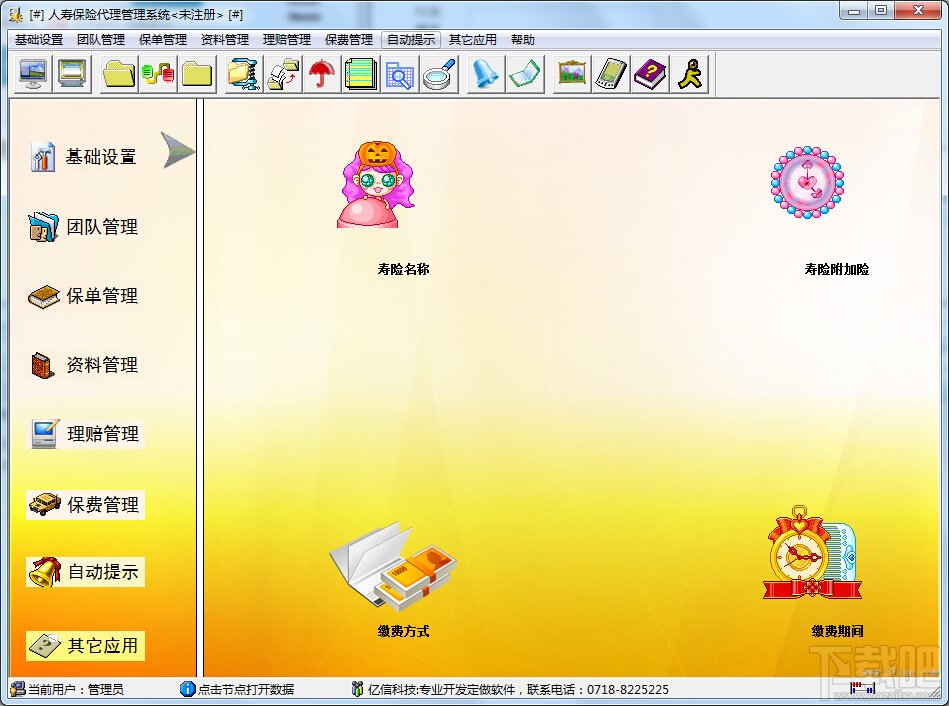Open the 资料管理 menu in the menu bar
Viewport: 949px width, 706px height.
[x=225, y=40]
